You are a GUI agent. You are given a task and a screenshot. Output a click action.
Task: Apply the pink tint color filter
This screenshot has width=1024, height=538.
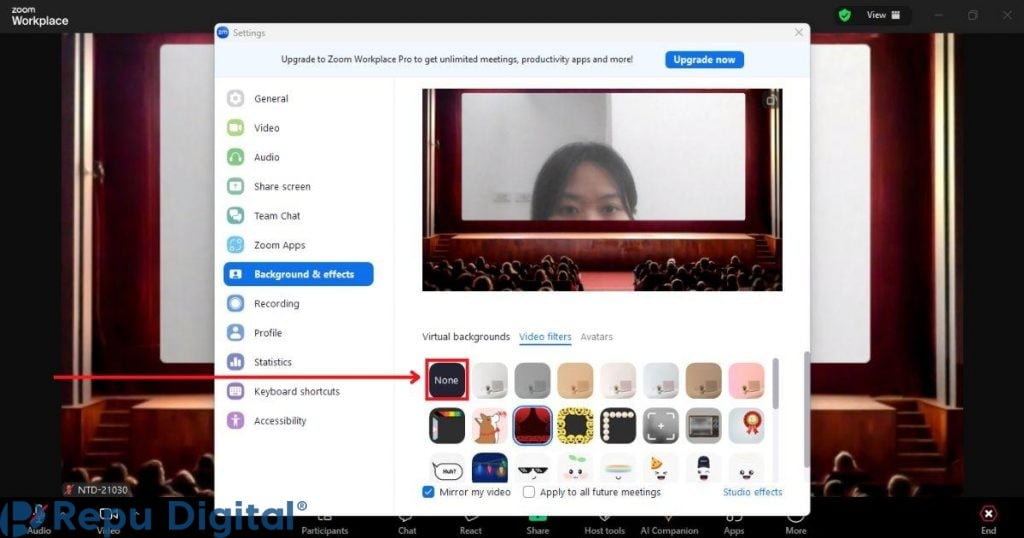[746, 380]
